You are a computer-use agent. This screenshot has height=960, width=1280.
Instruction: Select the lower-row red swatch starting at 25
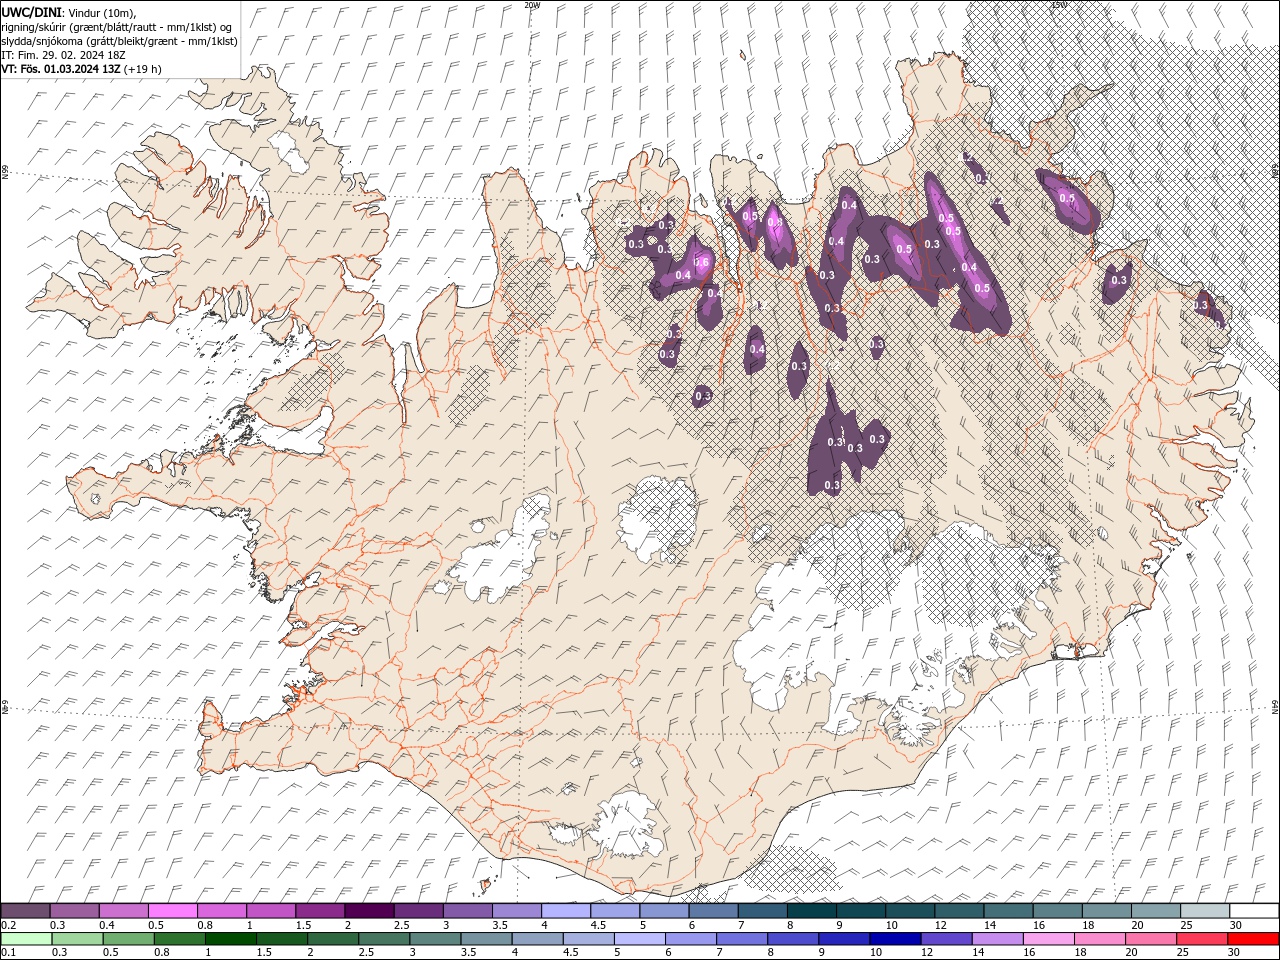click(1202, 939)
